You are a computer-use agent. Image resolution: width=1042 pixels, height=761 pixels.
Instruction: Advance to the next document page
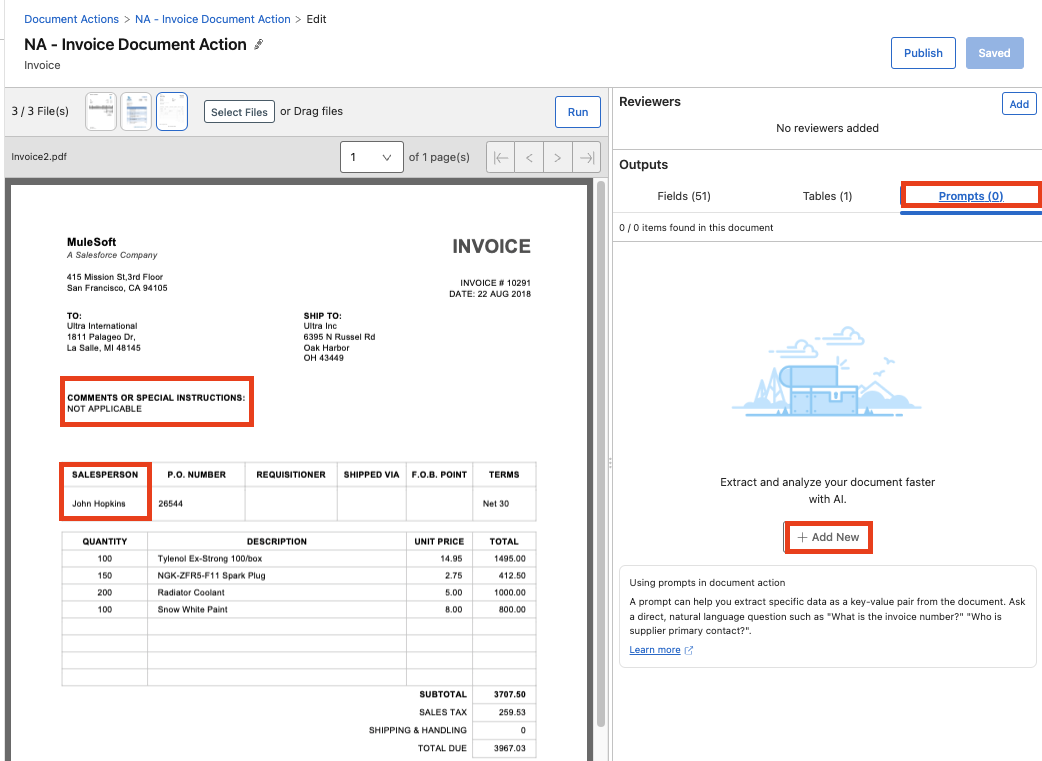tap(558, 158)
